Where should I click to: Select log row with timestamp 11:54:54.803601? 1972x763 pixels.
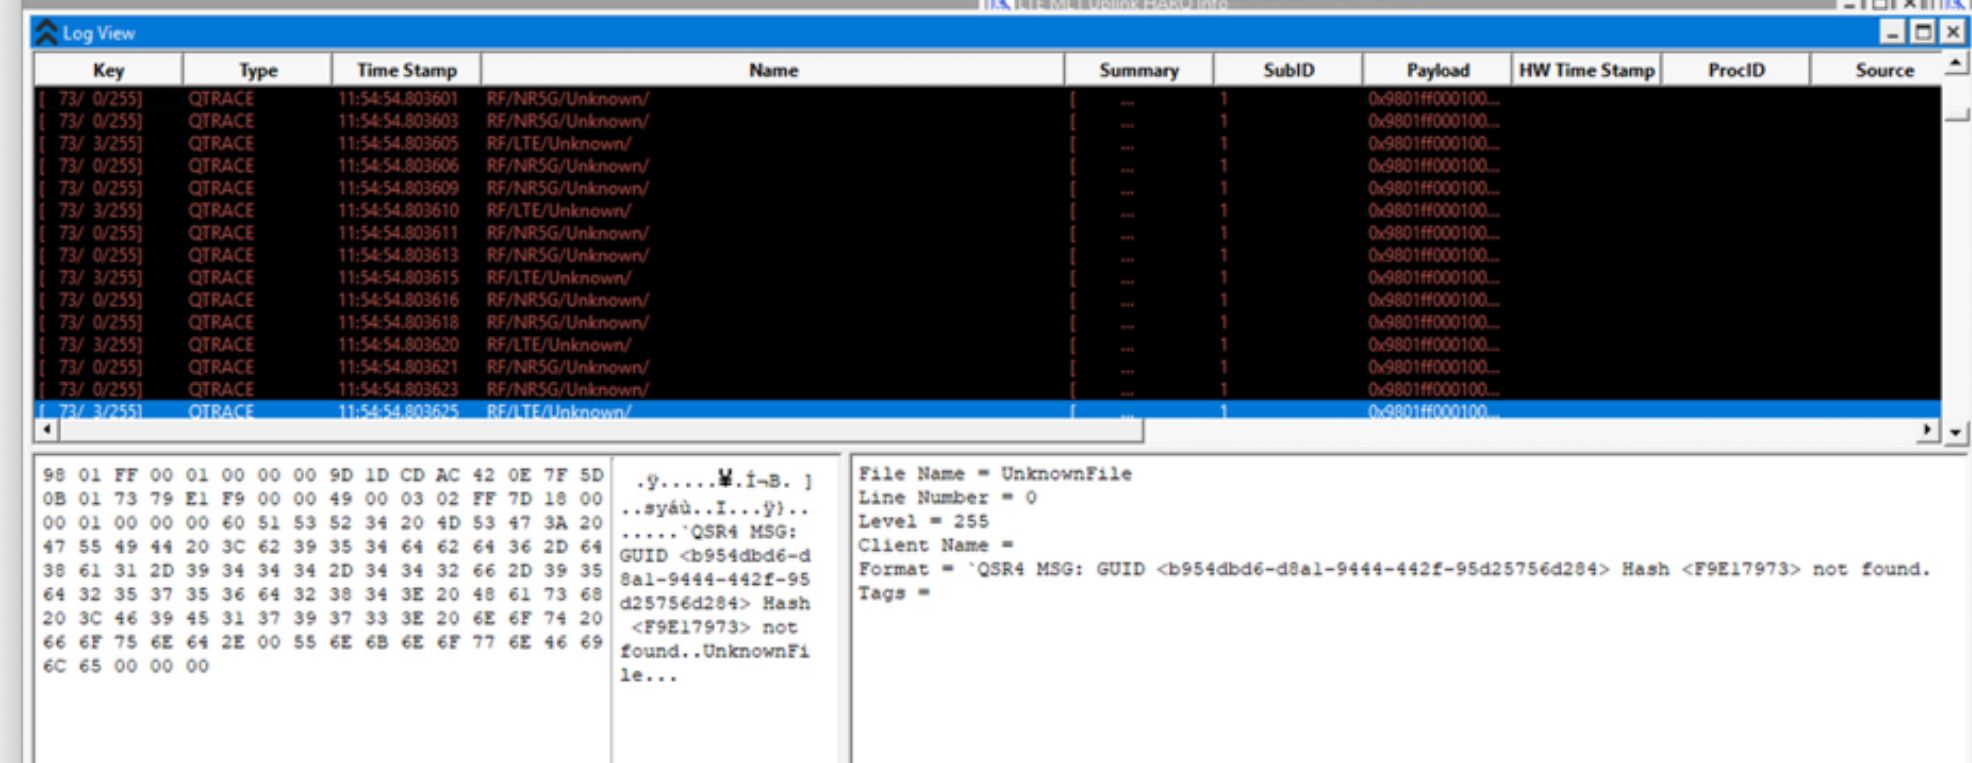pos(398,99)
